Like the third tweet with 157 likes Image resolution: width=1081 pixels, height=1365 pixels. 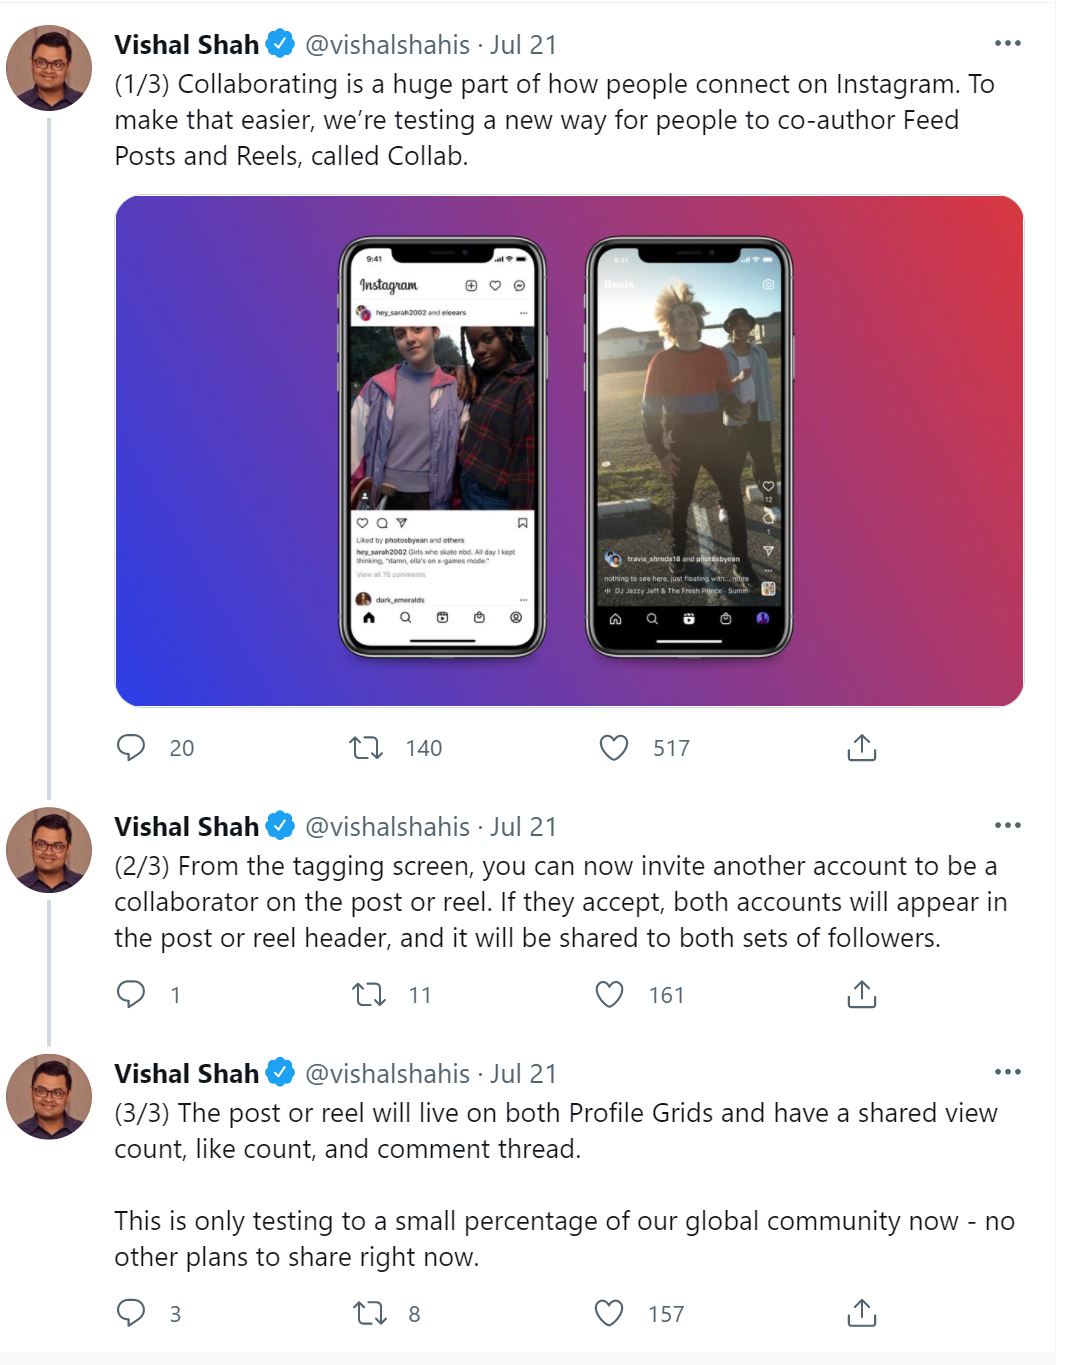(x=609, y=1313)
